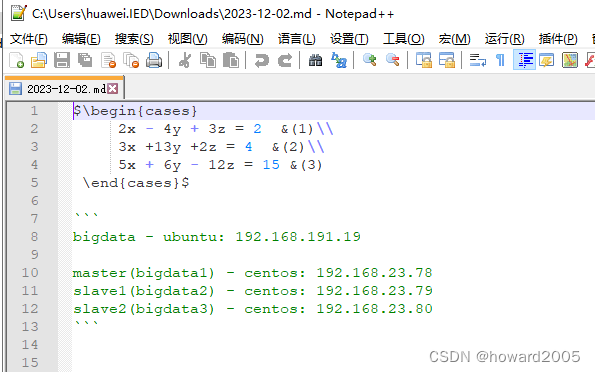Open the 运行(R) menu
The image size is (595, 372).
[x=504, y=39]
